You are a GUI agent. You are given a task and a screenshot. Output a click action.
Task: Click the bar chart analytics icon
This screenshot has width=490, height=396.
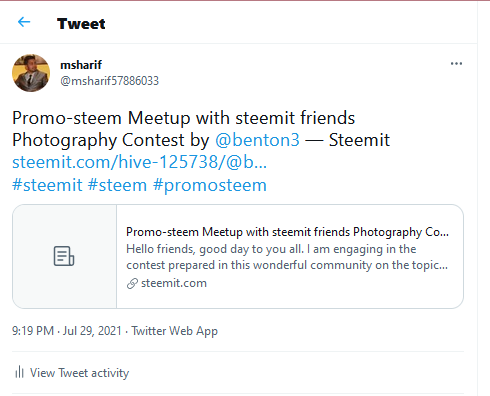pyautogui.click(x=19, y=372)
